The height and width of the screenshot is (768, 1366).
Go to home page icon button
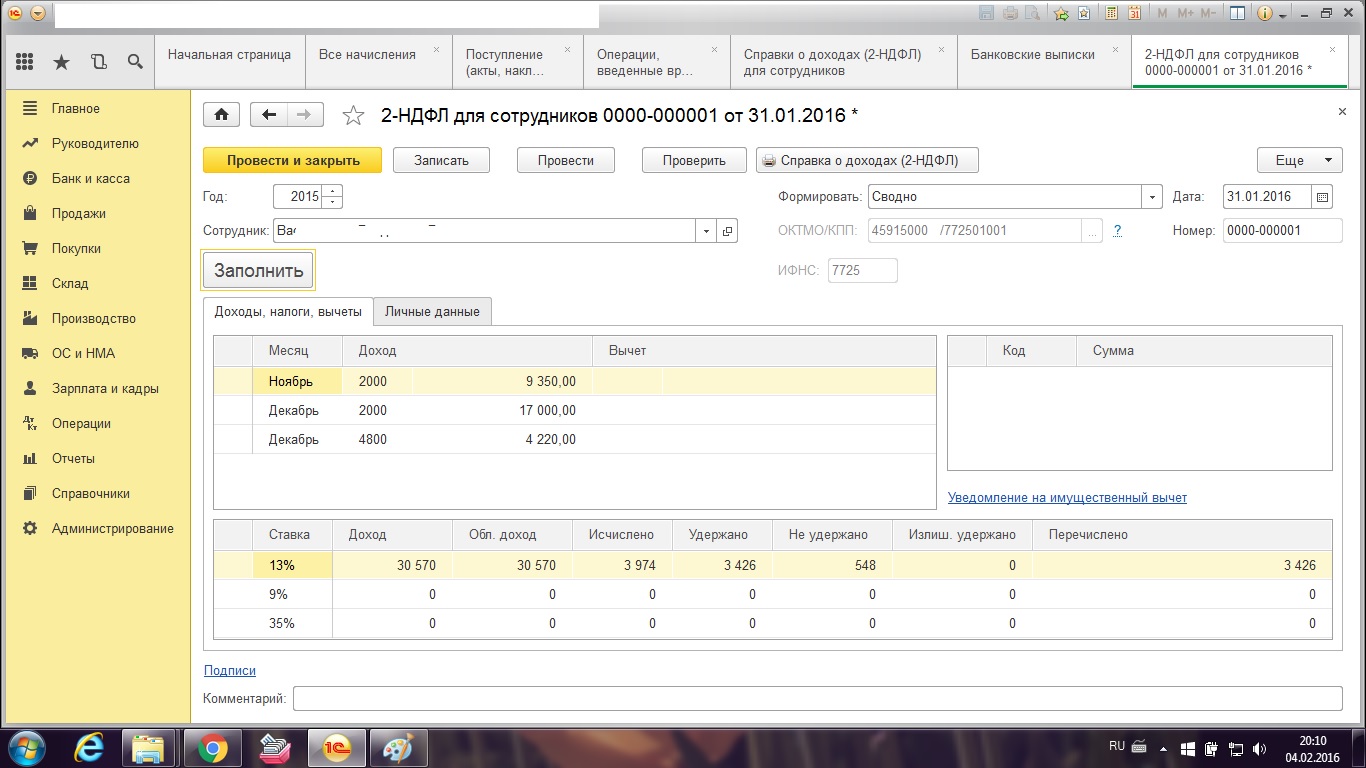221,115
